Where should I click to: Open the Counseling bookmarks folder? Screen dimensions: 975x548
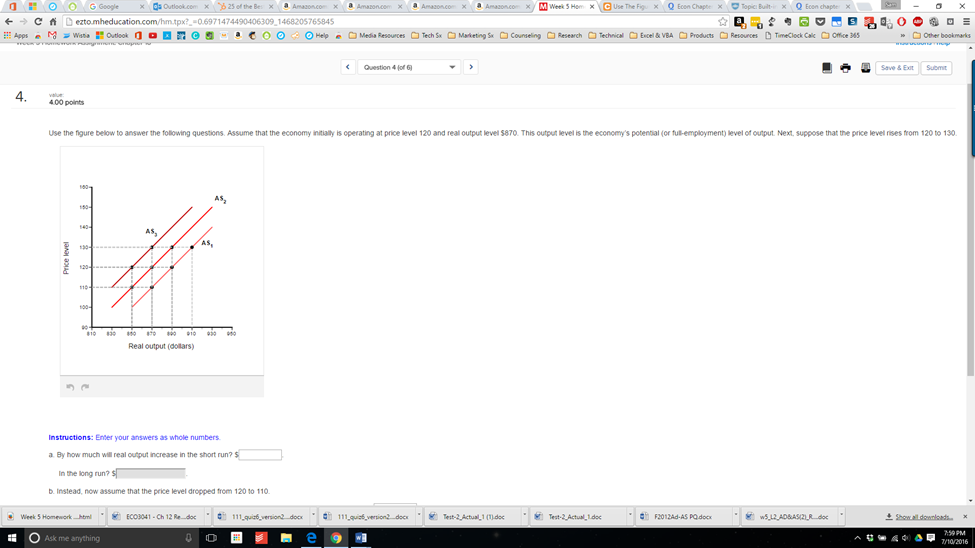[x=520, y=35]
